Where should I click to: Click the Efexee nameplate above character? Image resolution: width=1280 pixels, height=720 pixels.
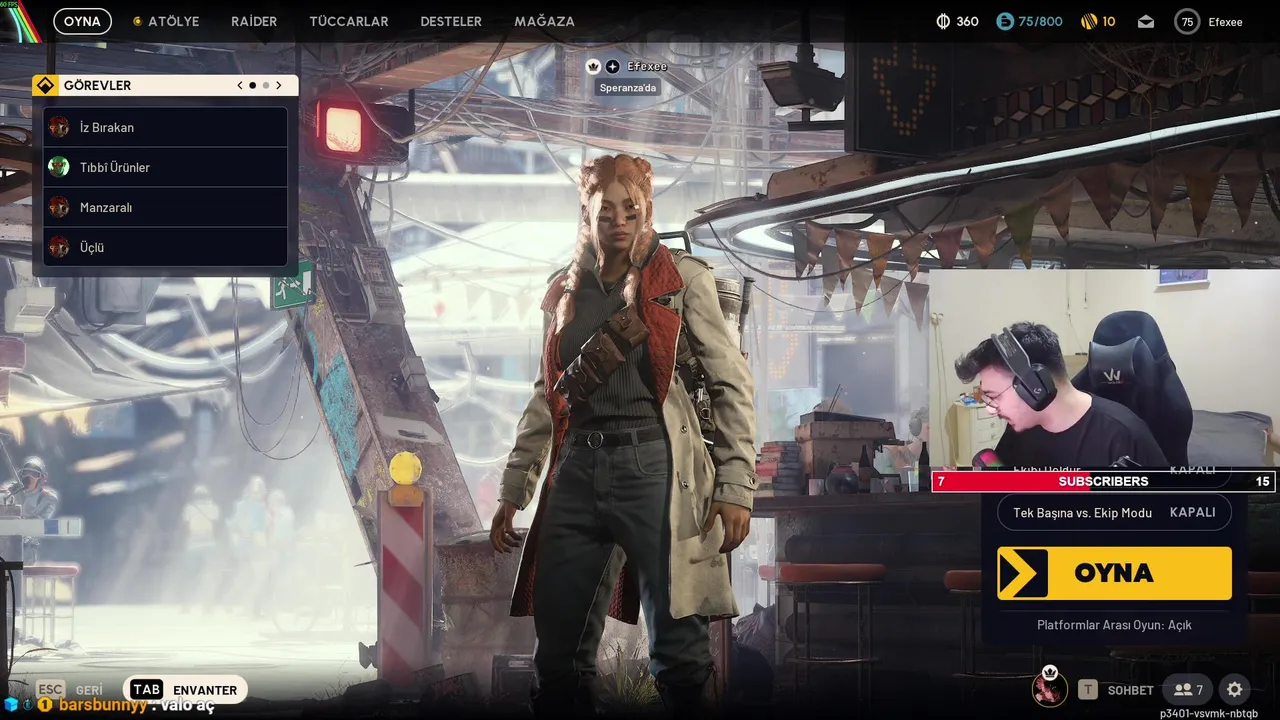[647, 66]
